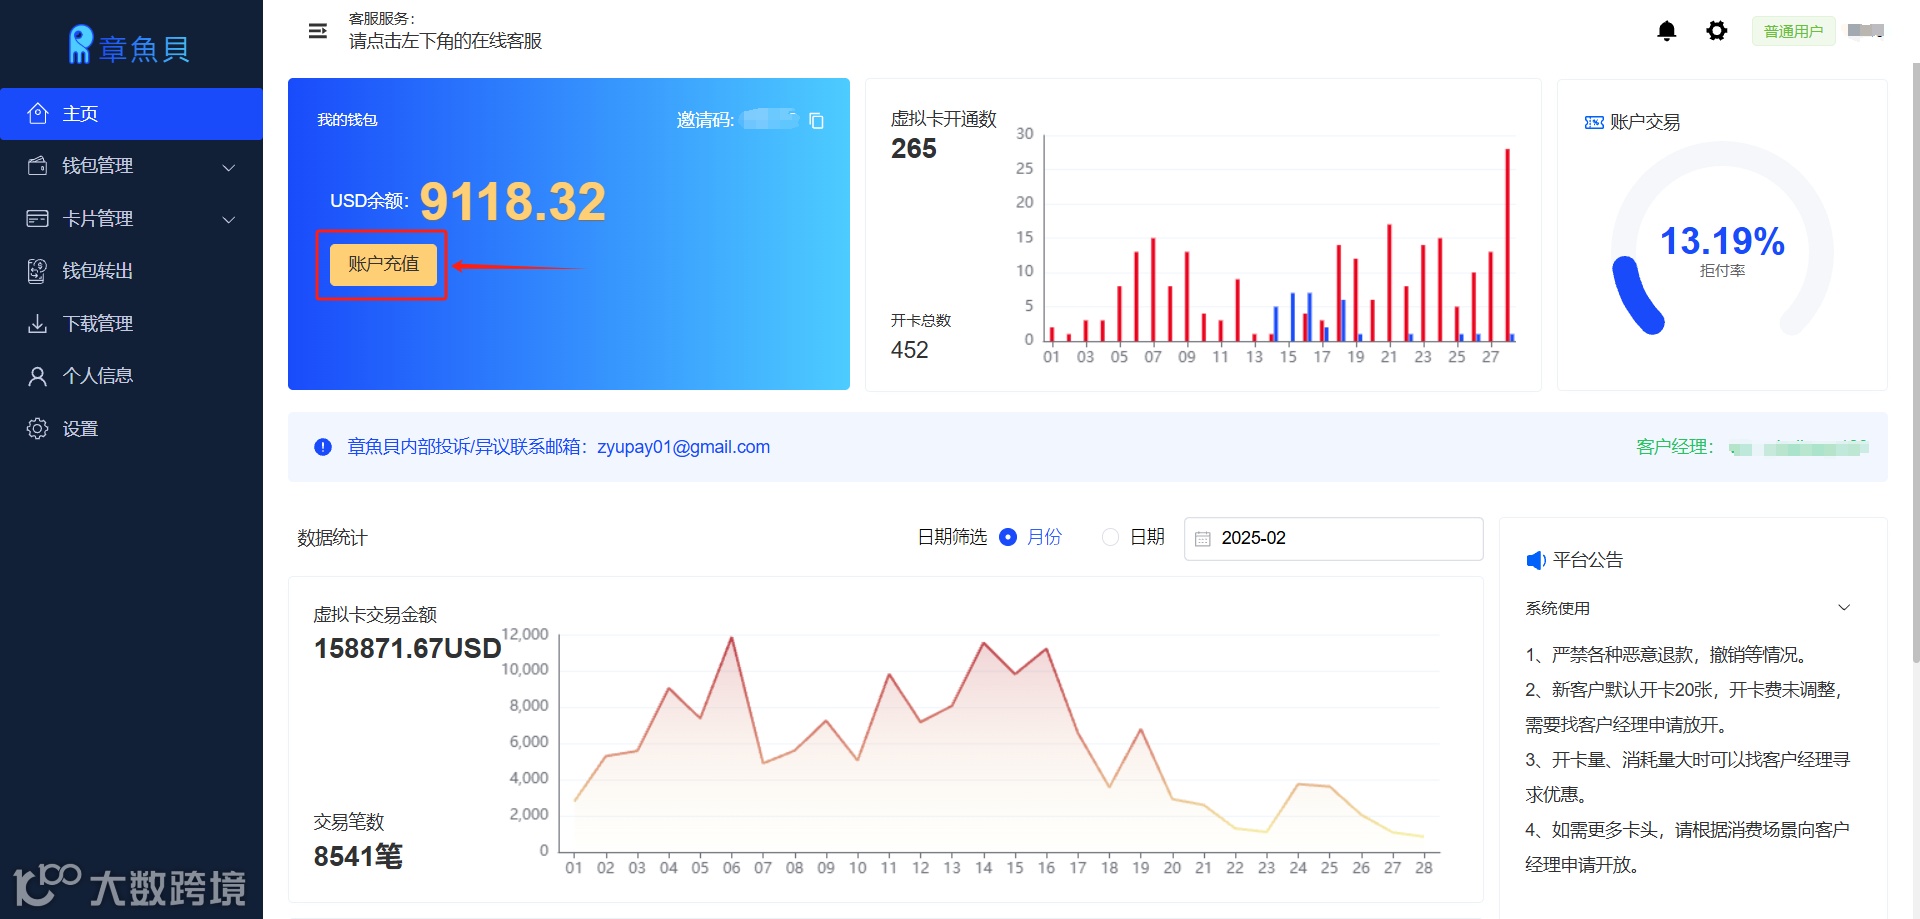The width and height of the screenshot is (1920, 919).
Task: Click the 158871.67USD transaction amount
Action: click(x=408, y=648)
